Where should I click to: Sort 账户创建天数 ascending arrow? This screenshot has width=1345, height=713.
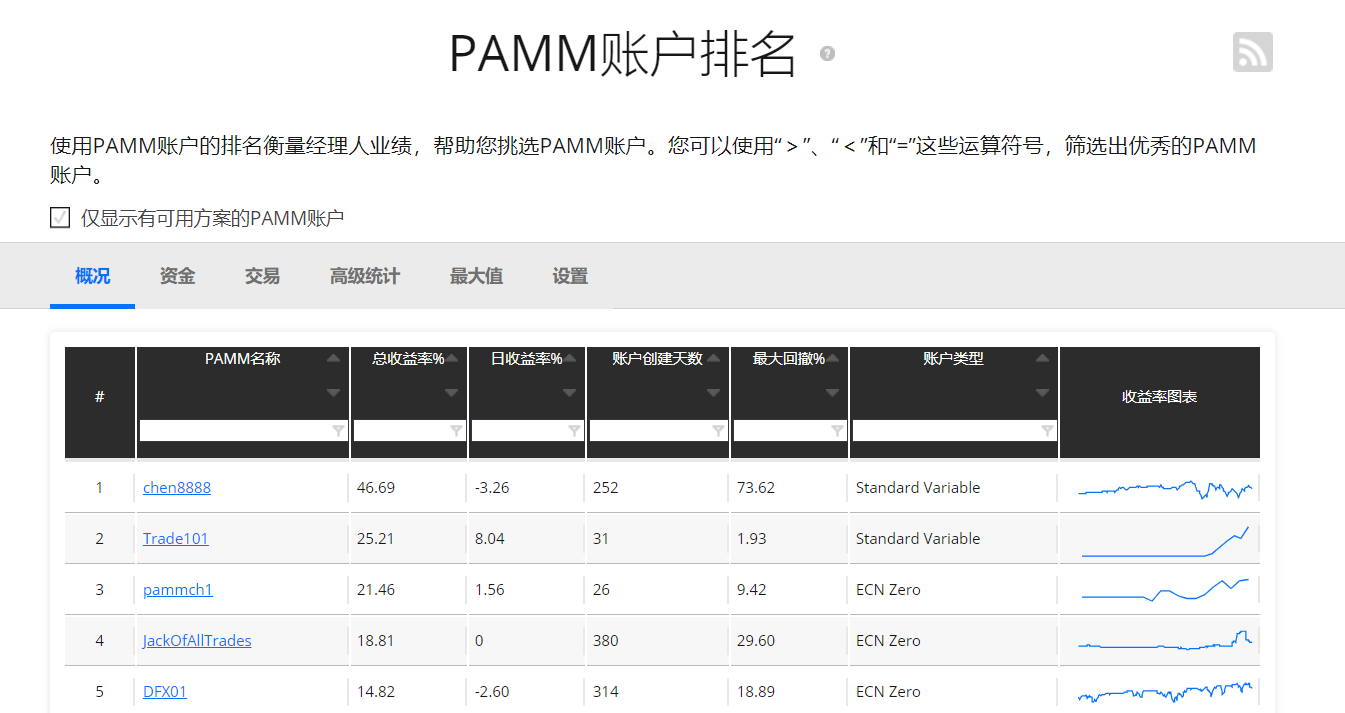(713, 358)
